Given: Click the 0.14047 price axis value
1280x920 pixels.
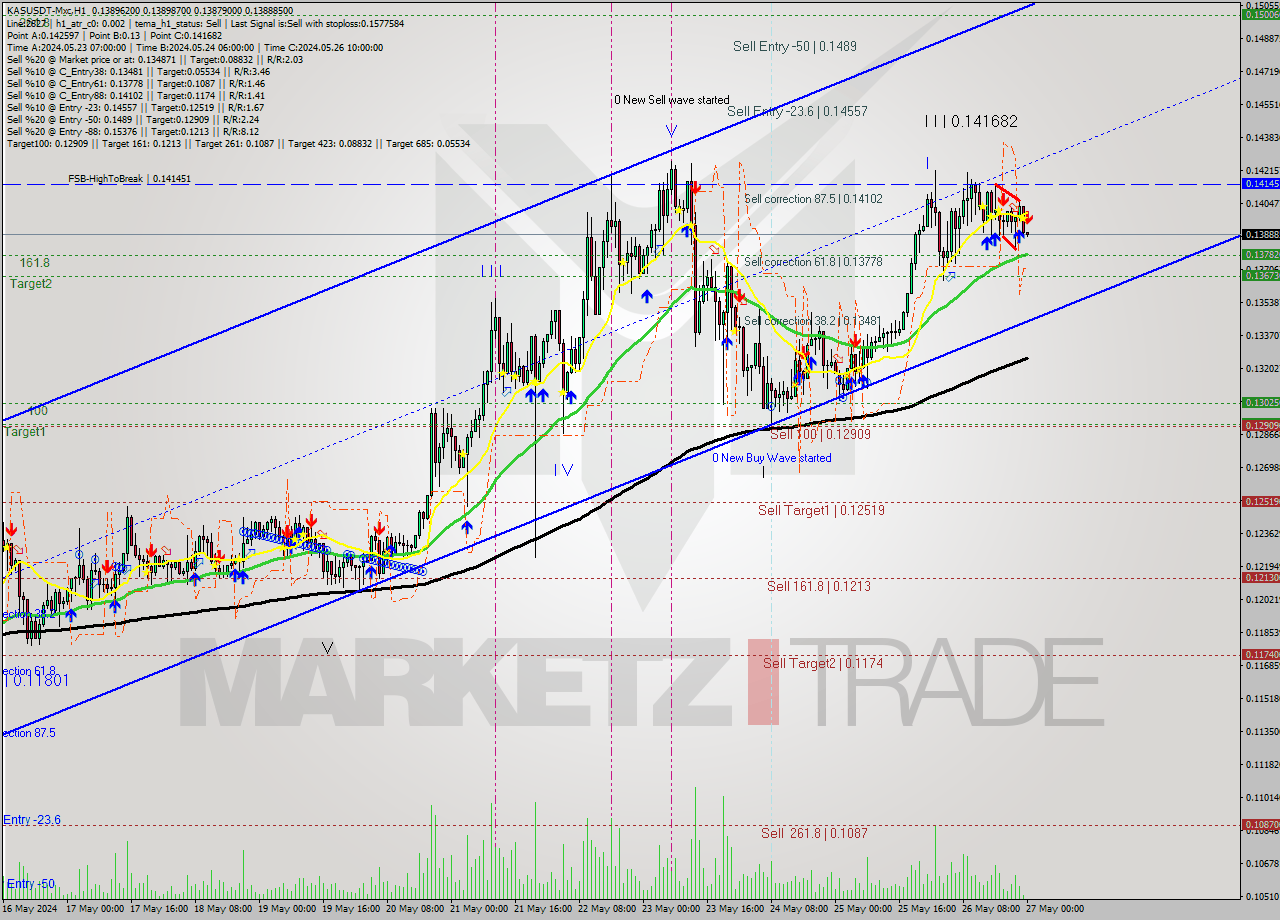Looking at the screenshot, I should [1262, 203].
